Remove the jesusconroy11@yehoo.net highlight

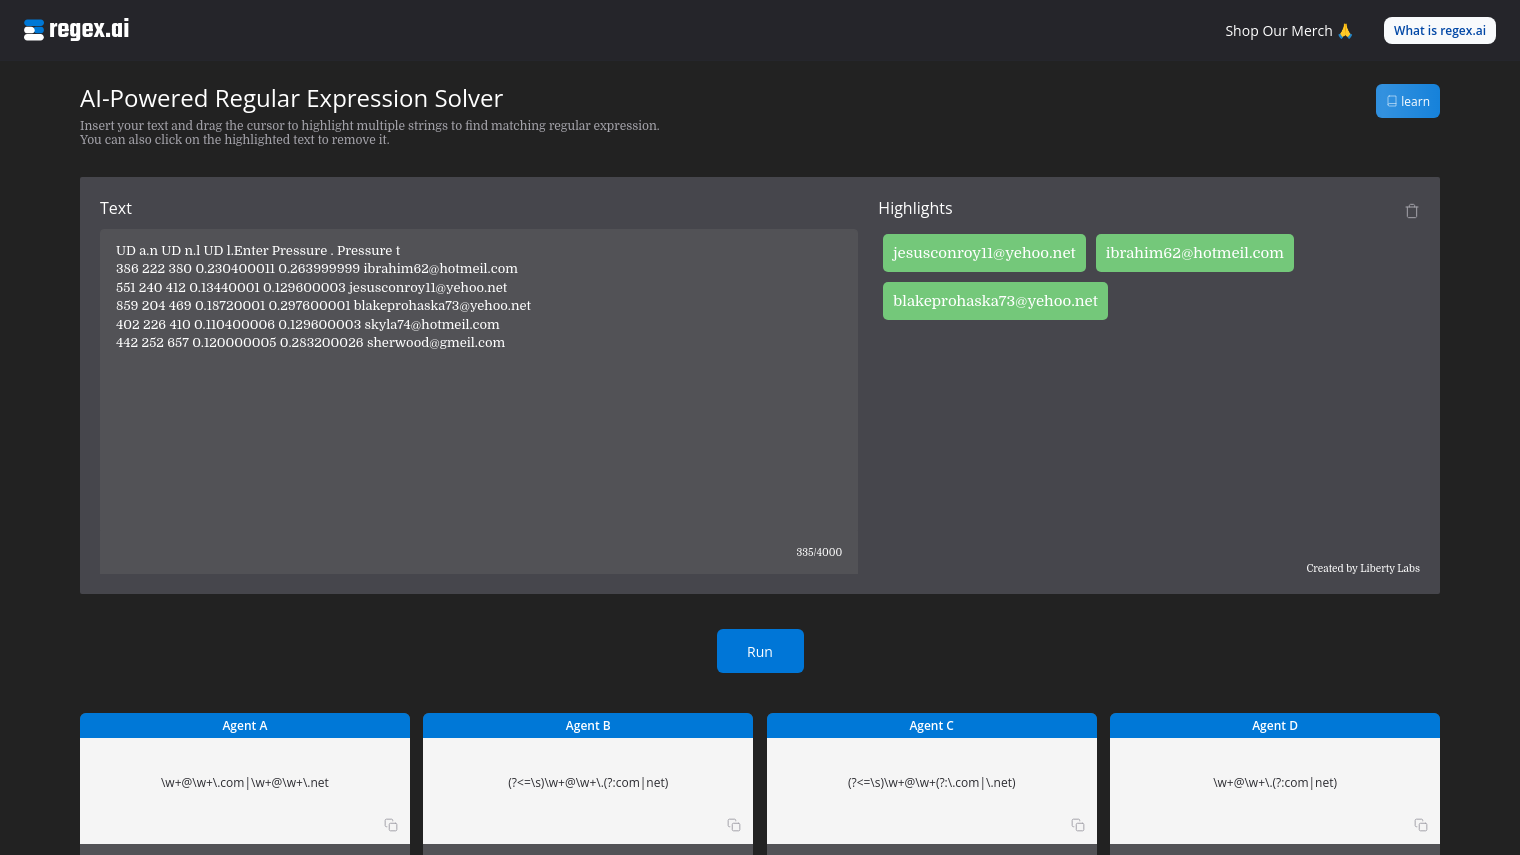click(x=984, y=253)
